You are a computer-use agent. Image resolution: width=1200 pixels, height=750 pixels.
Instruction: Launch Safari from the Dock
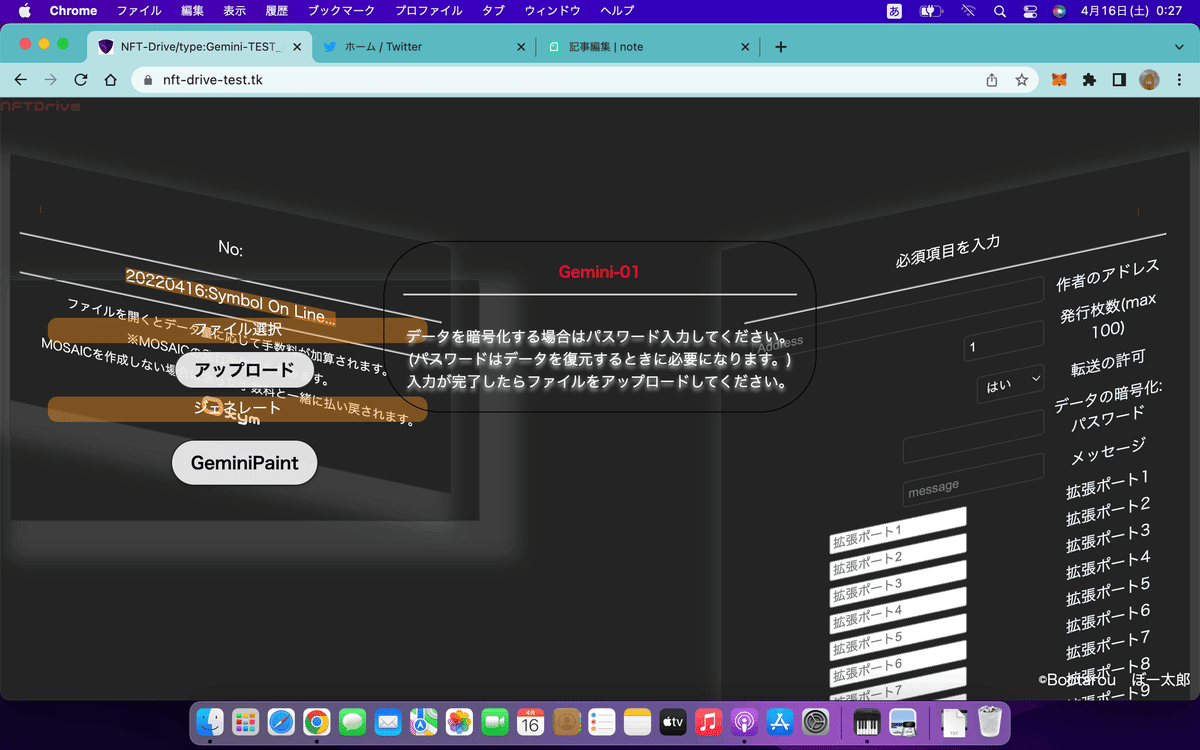[x=281, y=721]
